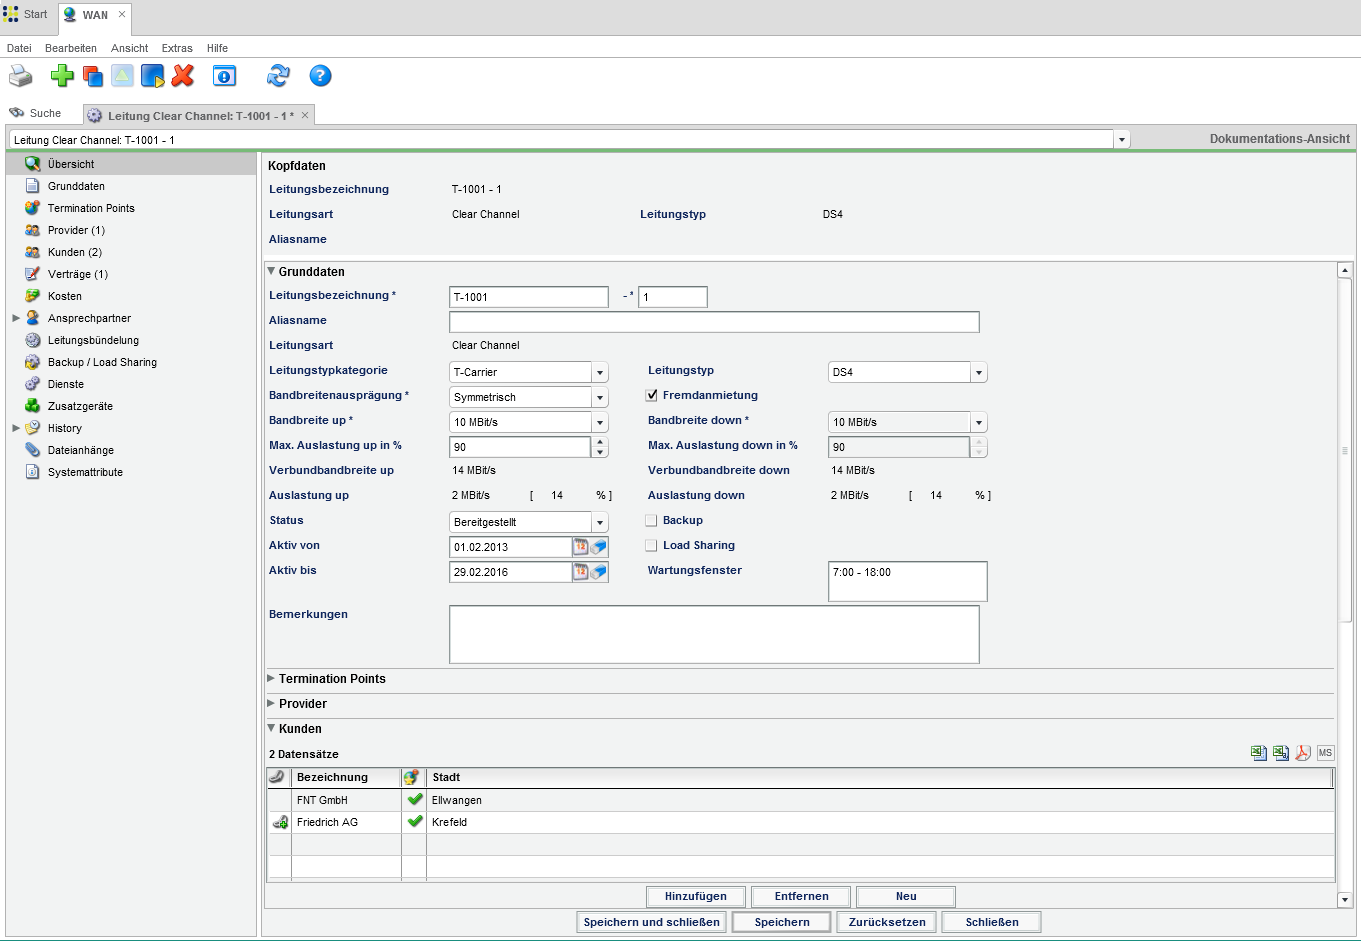The width and height of the screenshot is (1361, 941).
Task: Click the green plus icon to create new
Action: point(62,76)
